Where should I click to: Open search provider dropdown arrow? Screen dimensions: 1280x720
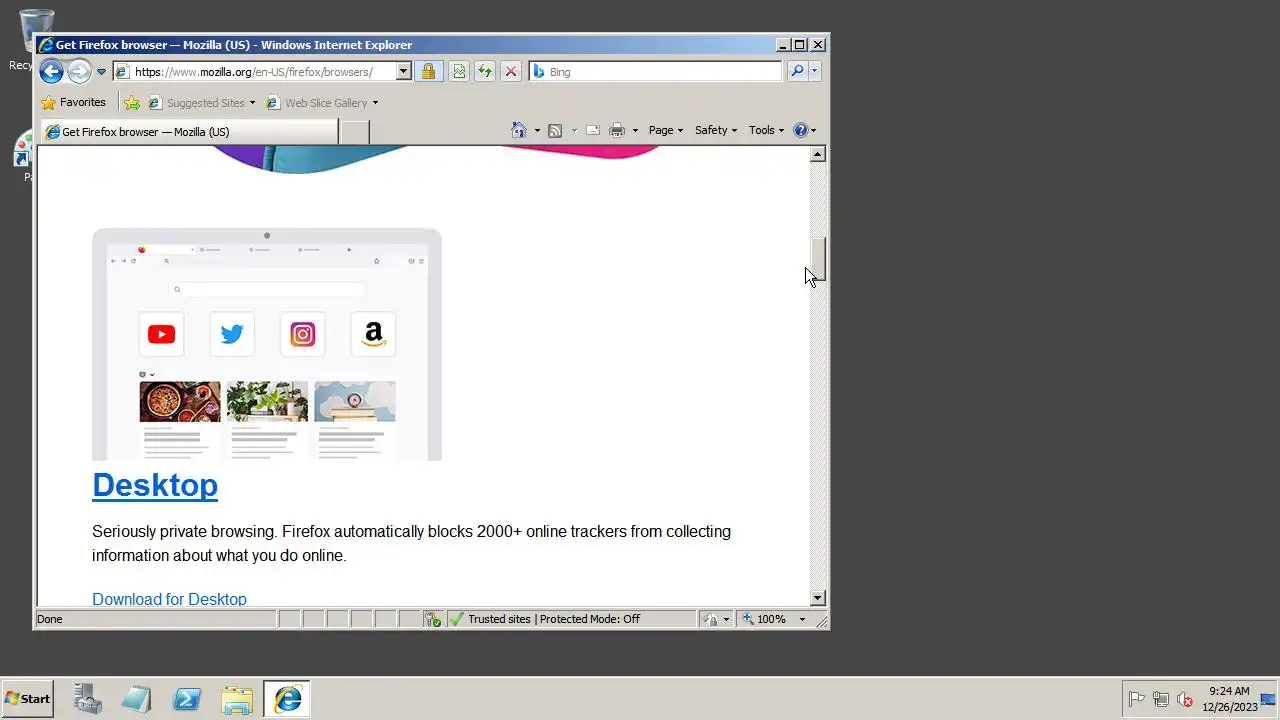(x=814, y=71)
